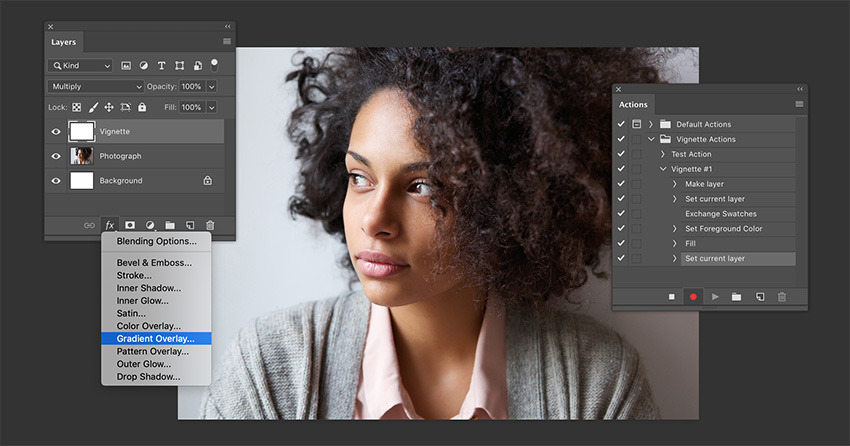
Task: Toggle checkmark for Vignette Actions
Action: click(621, 139)
